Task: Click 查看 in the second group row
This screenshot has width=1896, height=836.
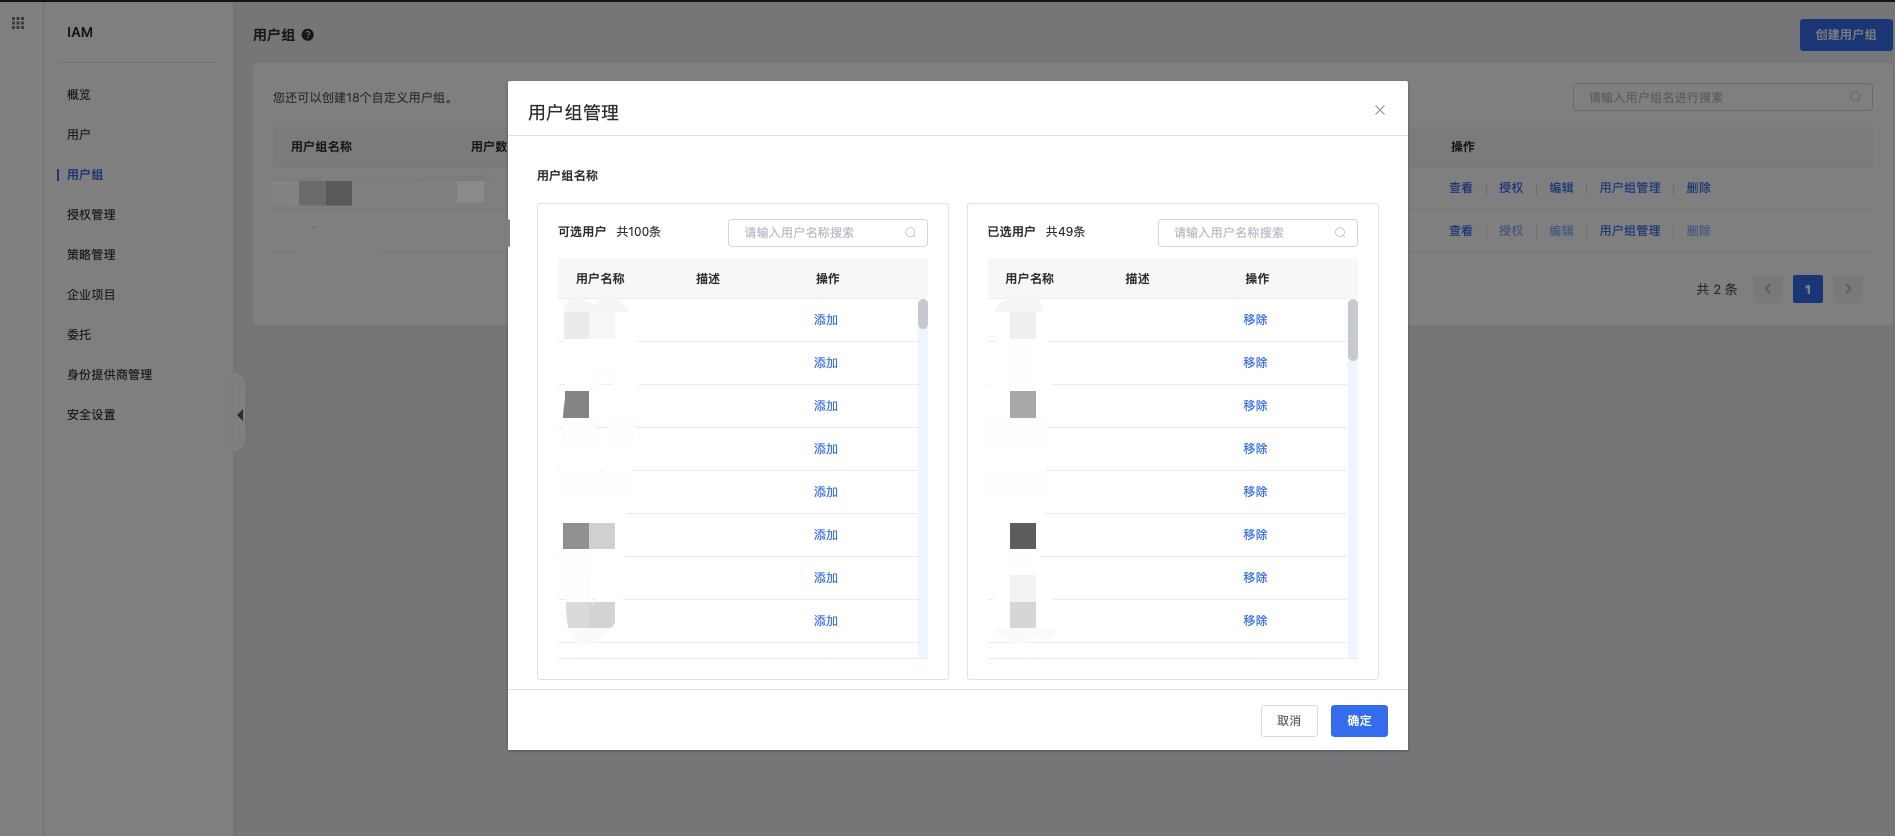Action: (1461, 231)
